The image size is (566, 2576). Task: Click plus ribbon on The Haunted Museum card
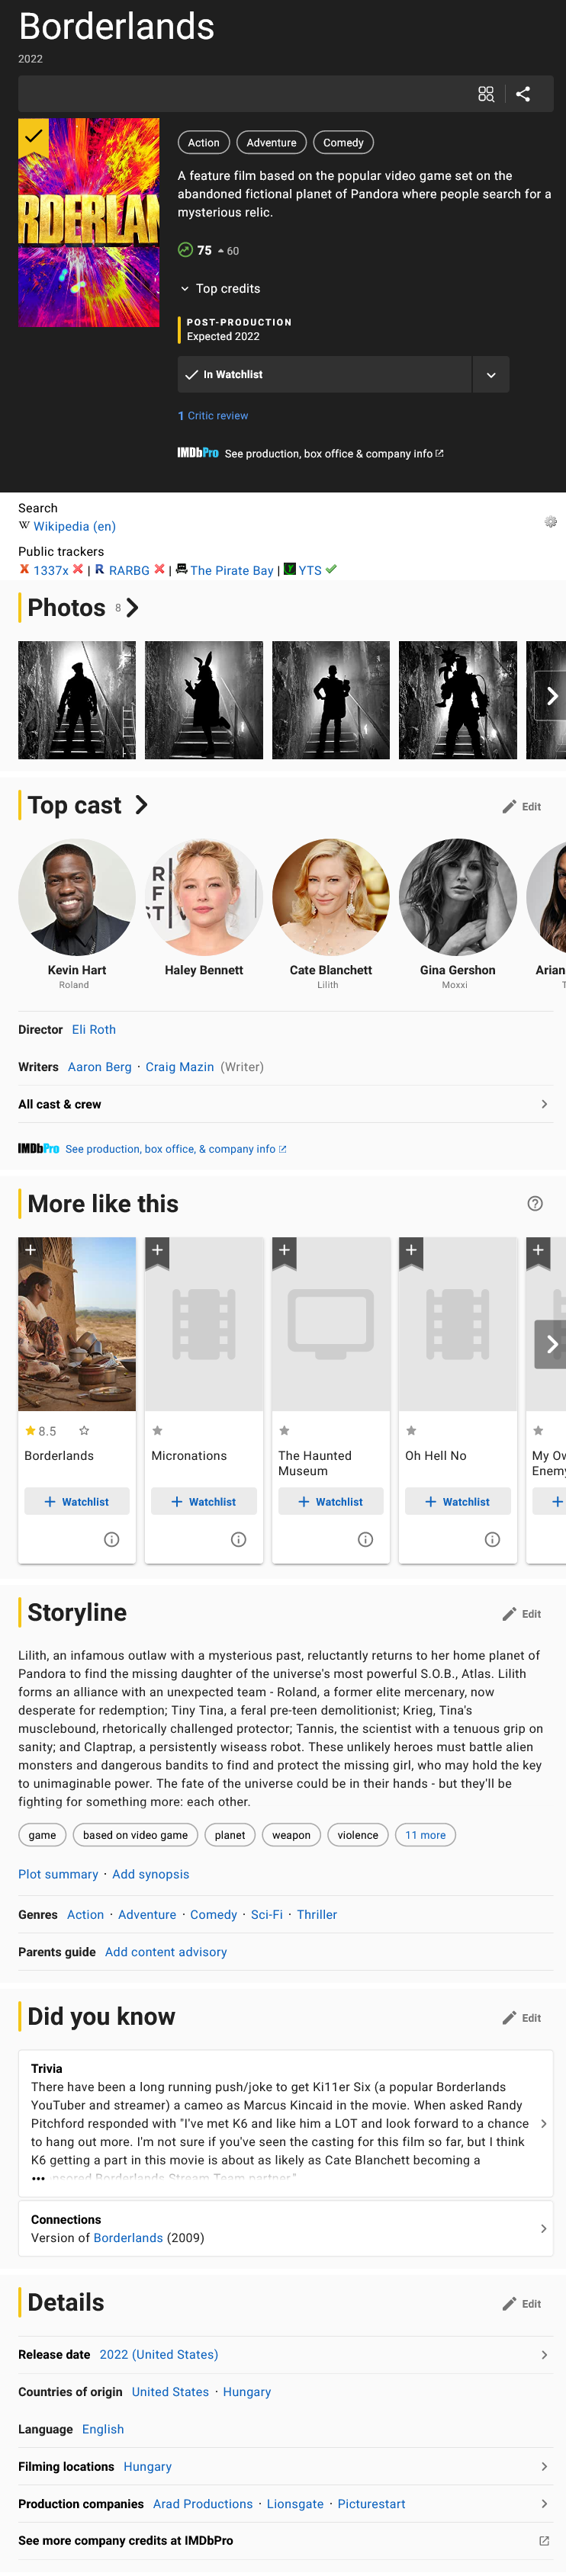pyautogui.click(x=284, y=1252)
